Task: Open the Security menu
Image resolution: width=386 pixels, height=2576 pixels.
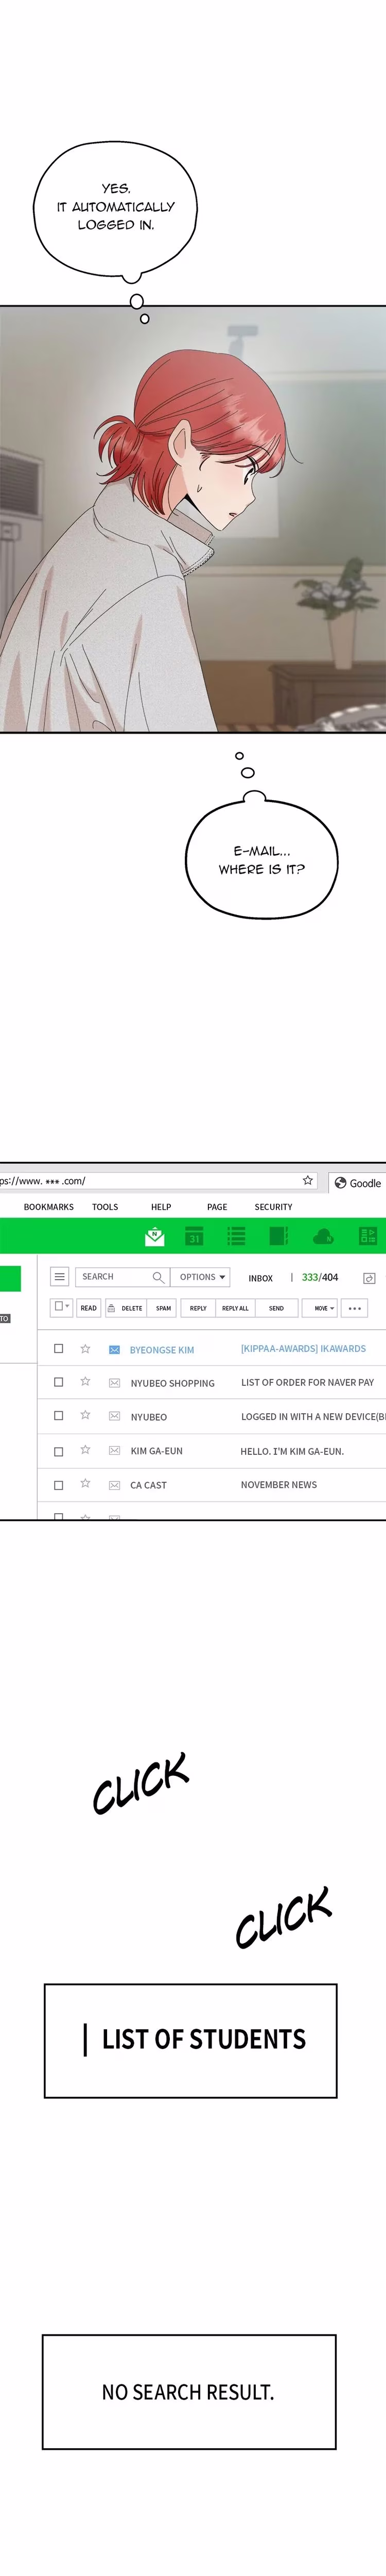Action: click(x=273, y=1207)
